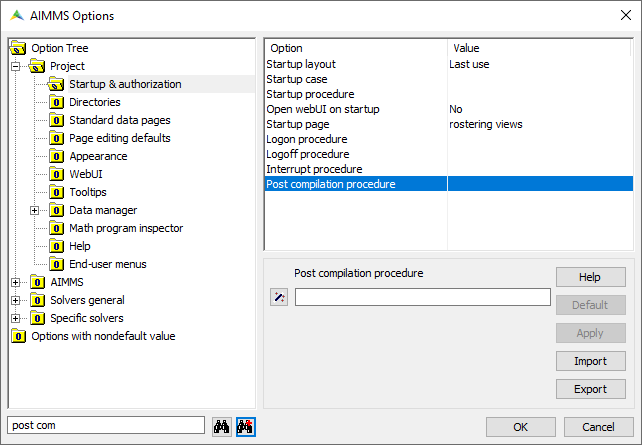This screenshot has height=445, width=642.
Task: Select Appearance in the option tree
Action: (98, 156)
